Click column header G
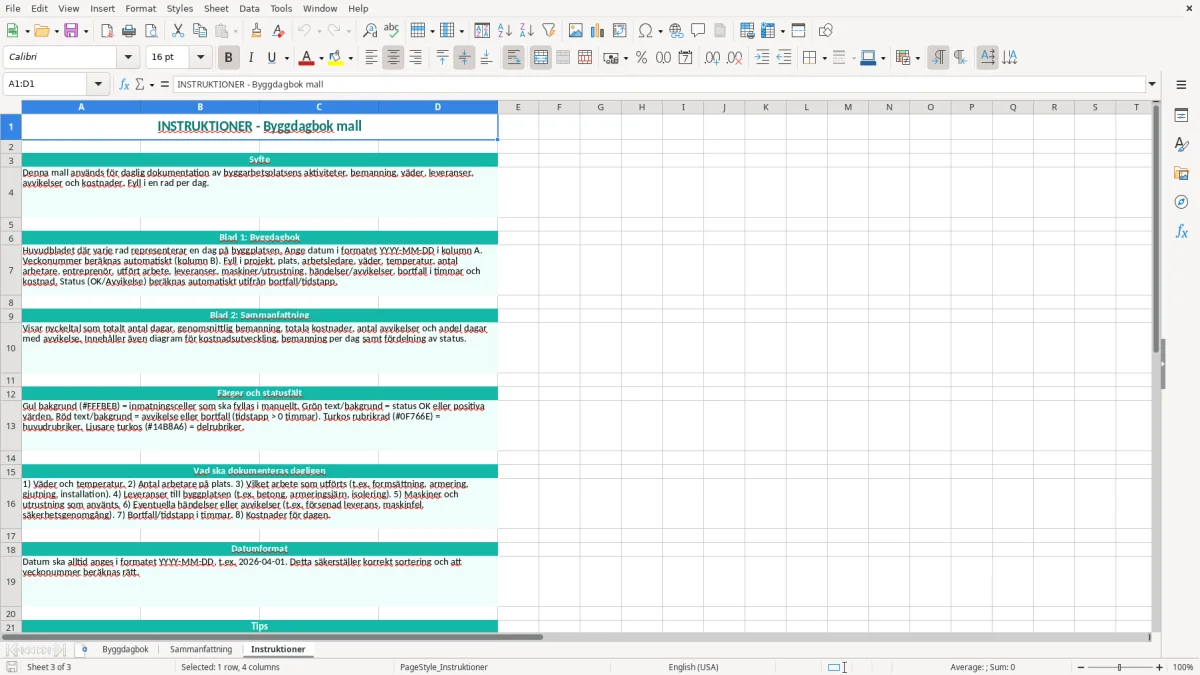This screenshot has width=1200, height=675. (x=600, y=107)
